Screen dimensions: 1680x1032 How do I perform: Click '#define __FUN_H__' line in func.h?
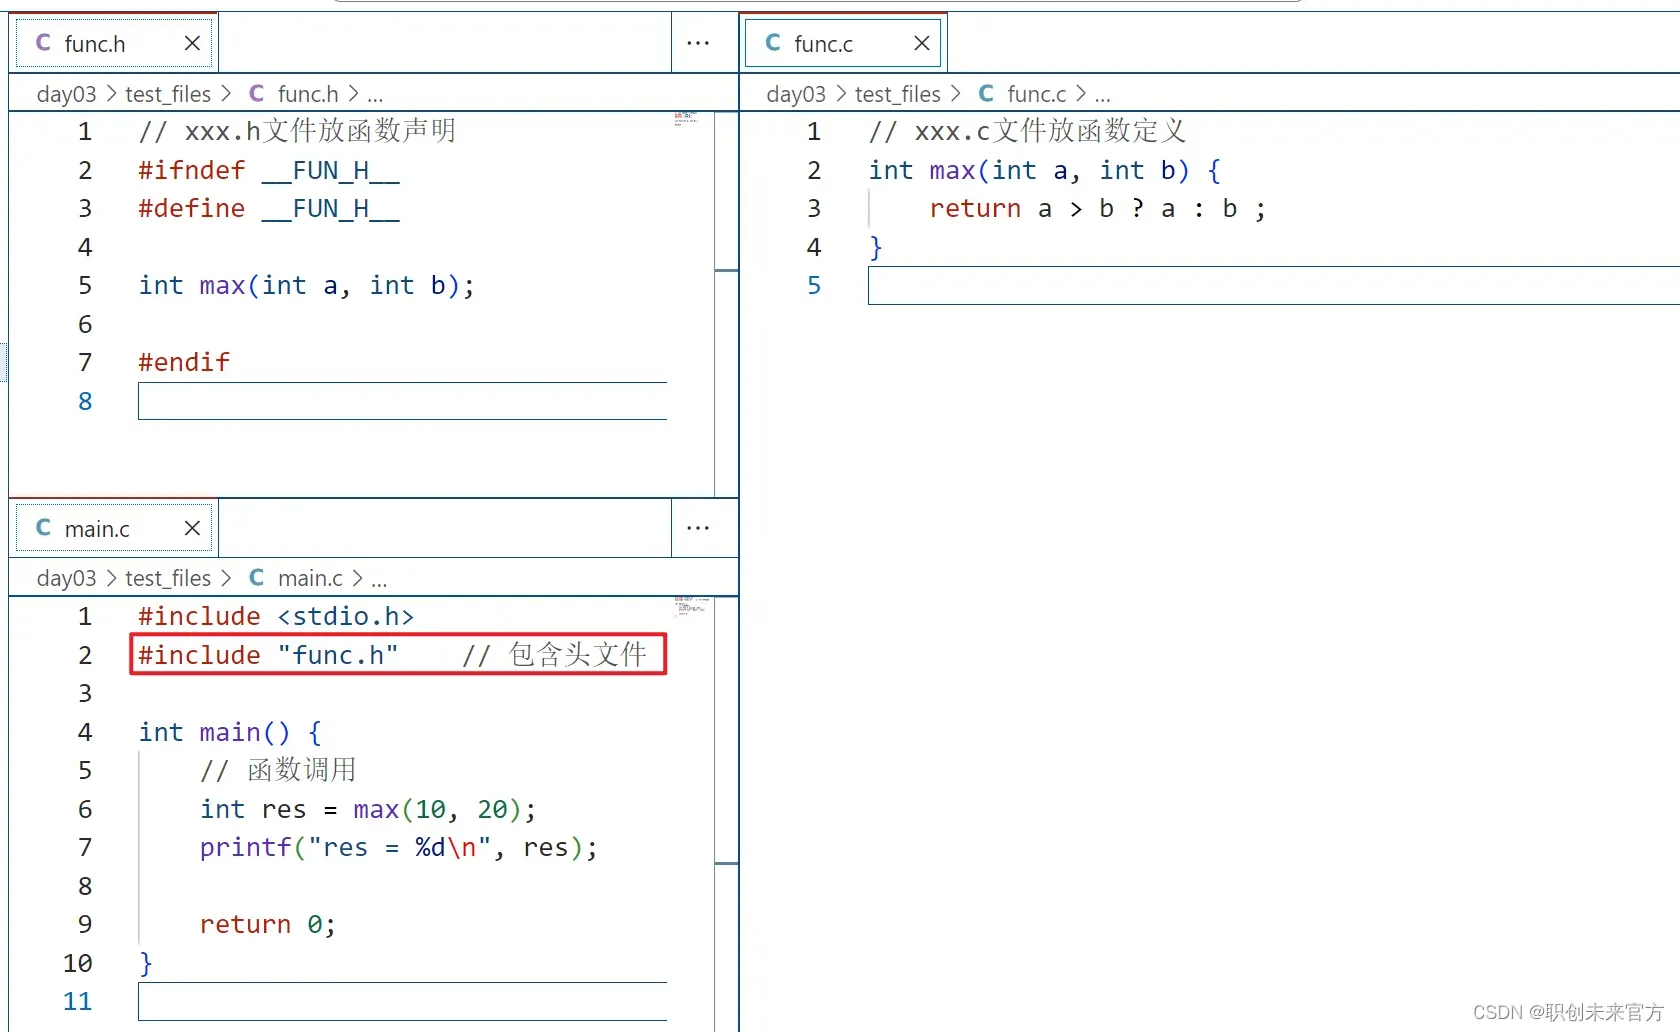[x=269, y=208]
